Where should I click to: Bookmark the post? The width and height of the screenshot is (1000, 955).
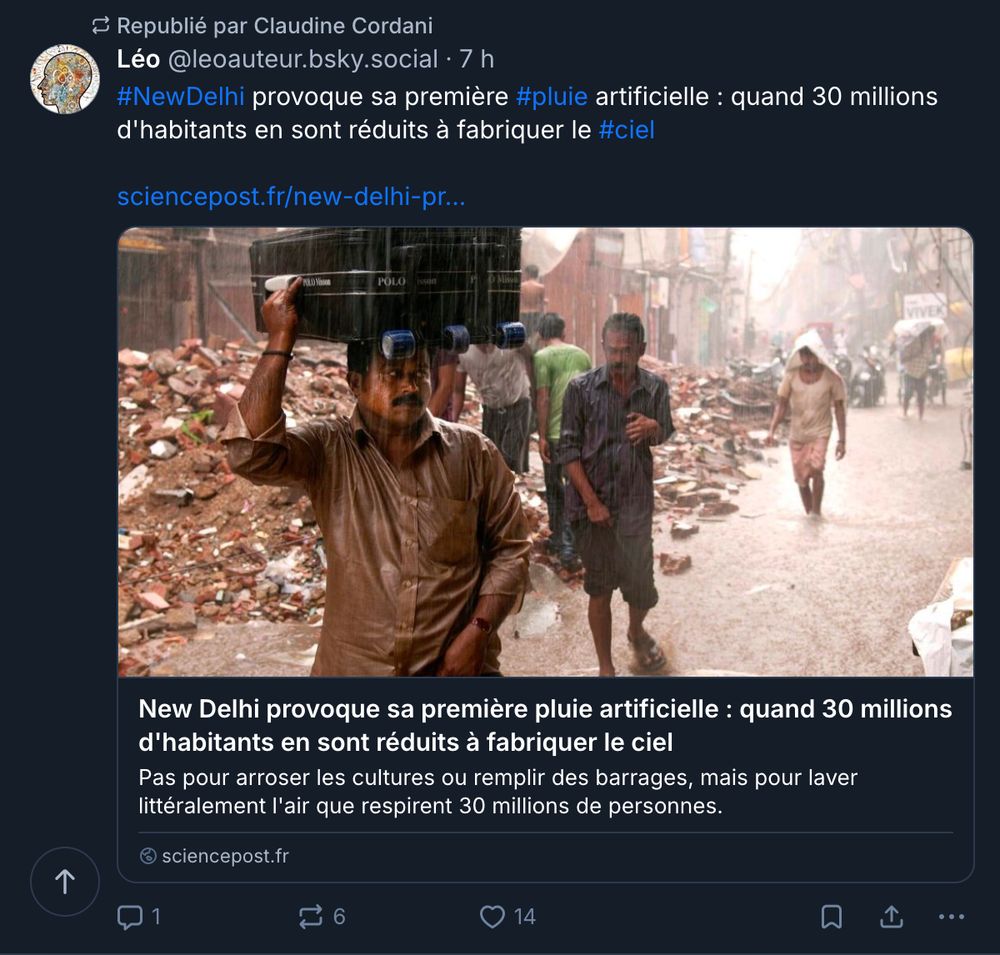click(x=831, y=916)
